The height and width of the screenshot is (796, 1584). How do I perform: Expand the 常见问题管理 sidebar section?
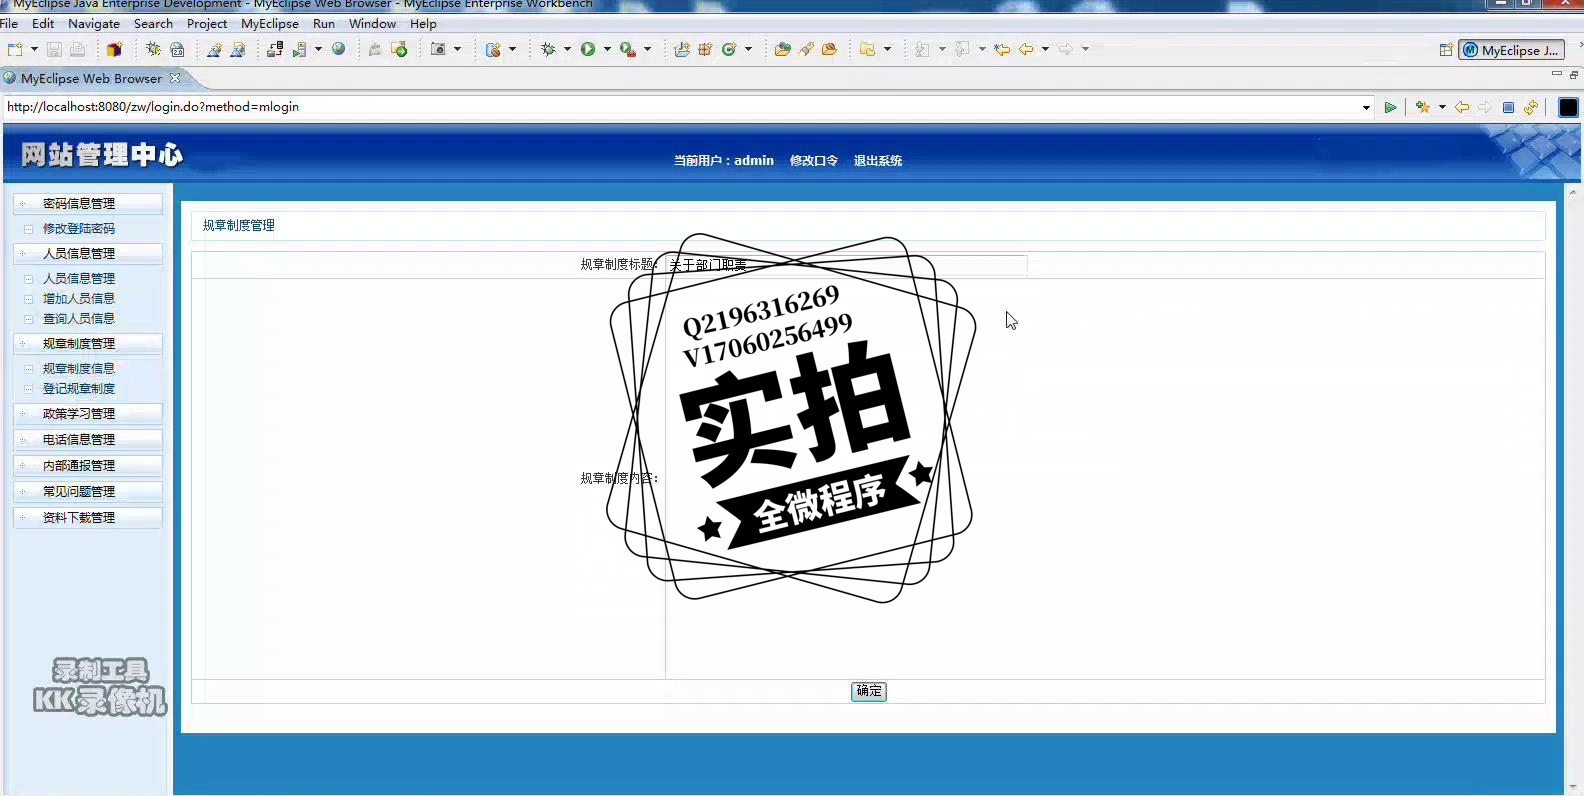(x=88, y=492)
